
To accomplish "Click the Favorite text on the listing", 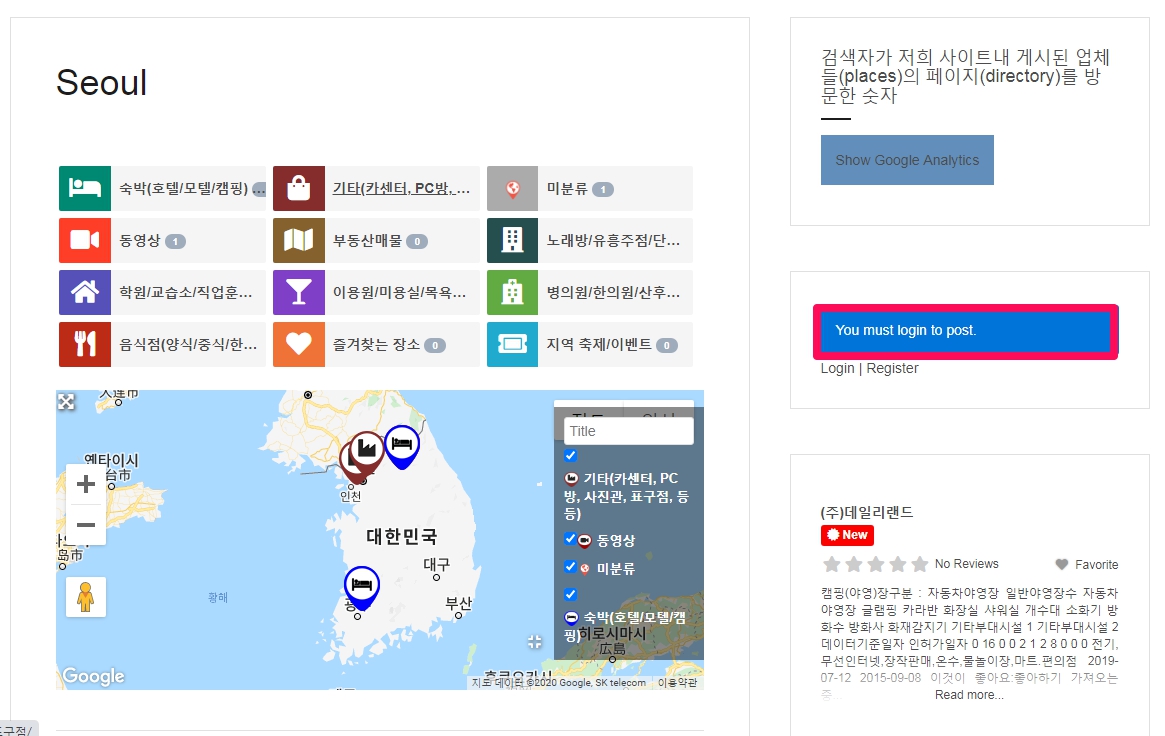I will click(1096, 564).
